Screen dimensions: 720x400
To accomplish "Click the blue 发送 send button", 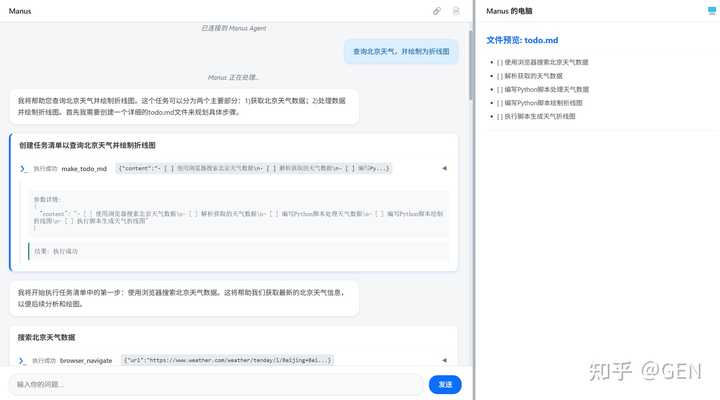I will (x=445, y=384).
